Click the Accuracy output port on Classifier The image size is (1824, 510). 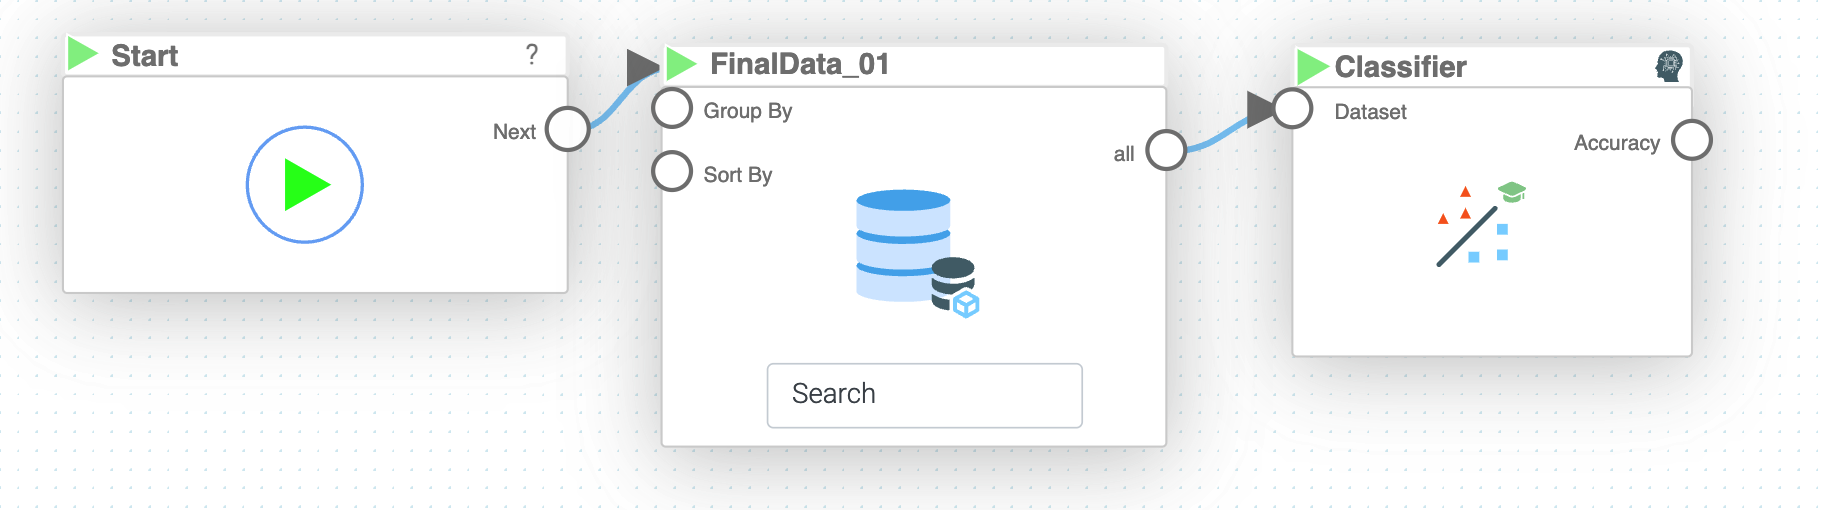(1692, 141)
